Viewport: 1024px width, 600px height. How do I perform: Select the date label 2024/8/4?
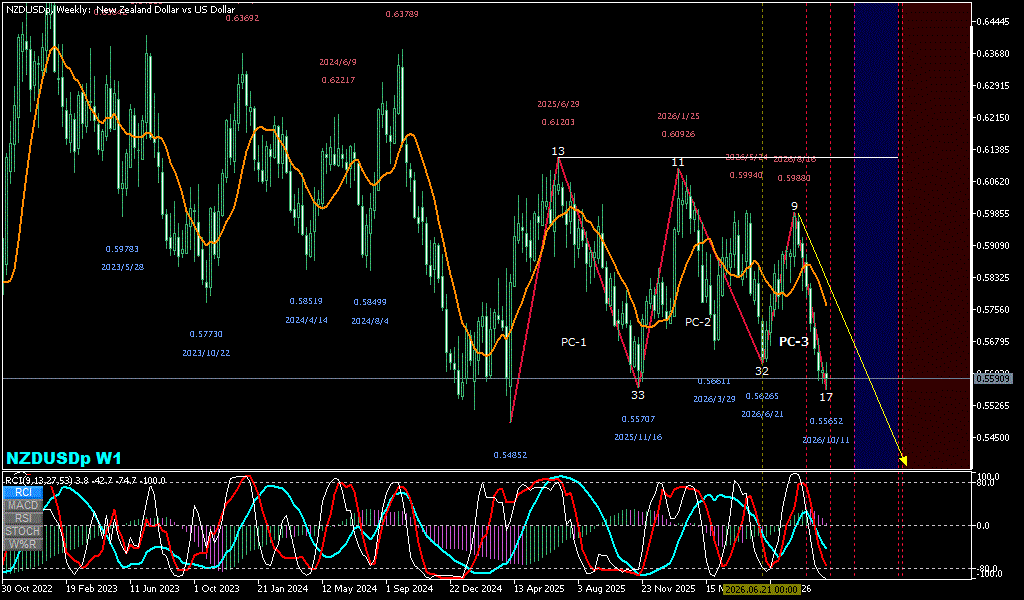(370, 321)
